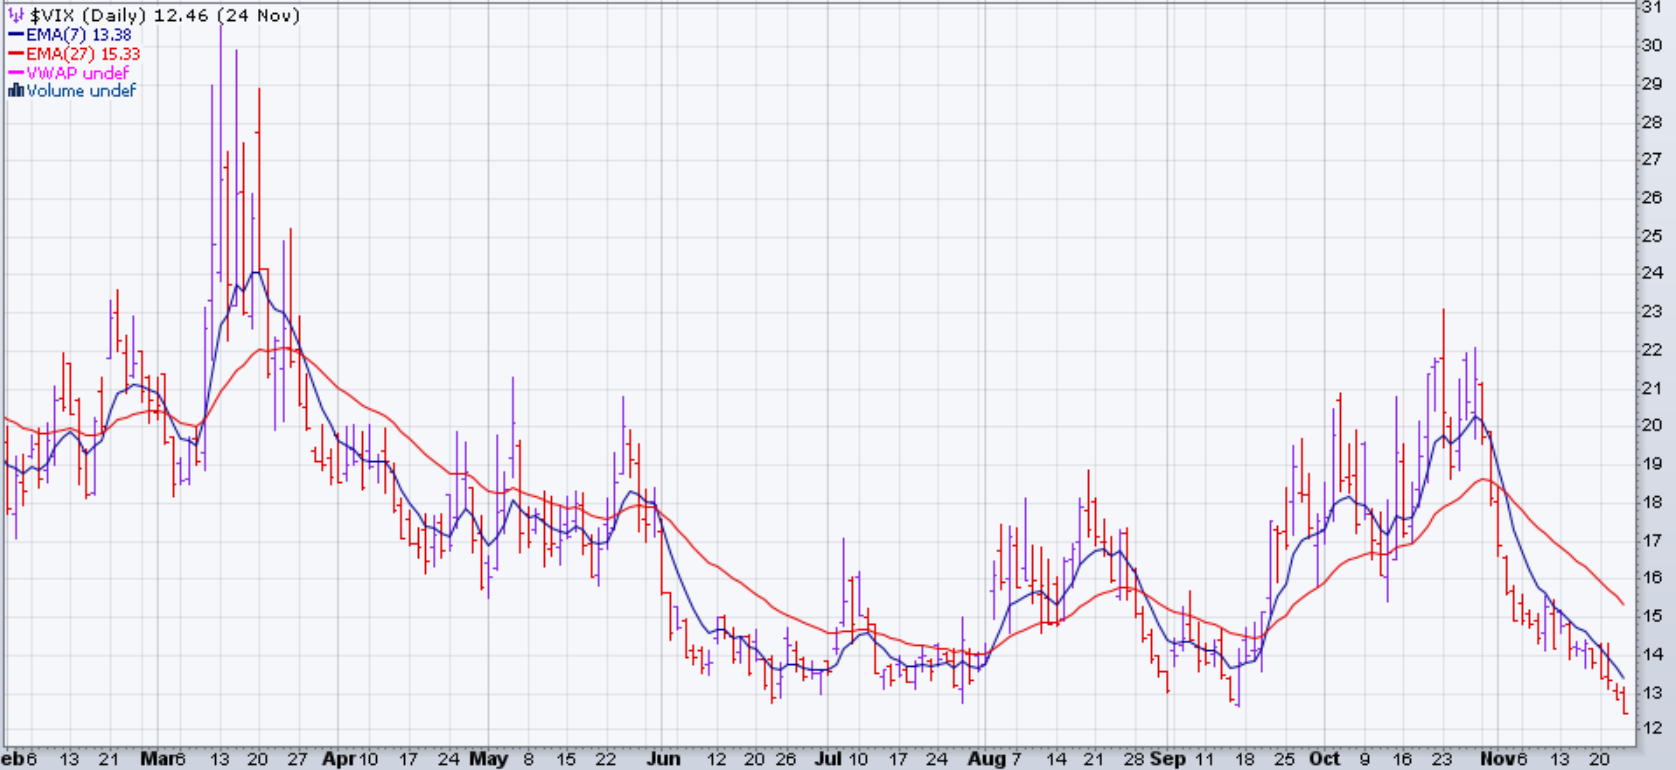Click the magenta VWAP line swatch
Image resolution: width=1676 pixels, height=770 pixels.
(16, 73)
